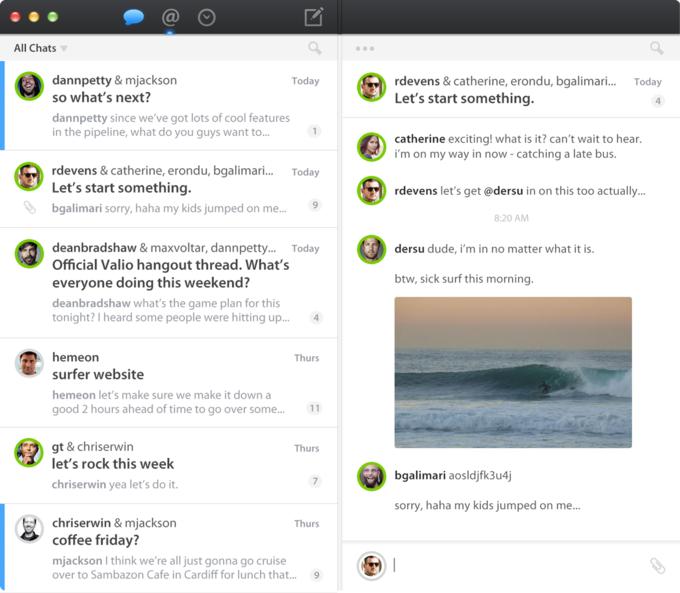Screen dimensions: 680x593
Task: Search the conversation with right panel magnifier
Action: (657, 48)
